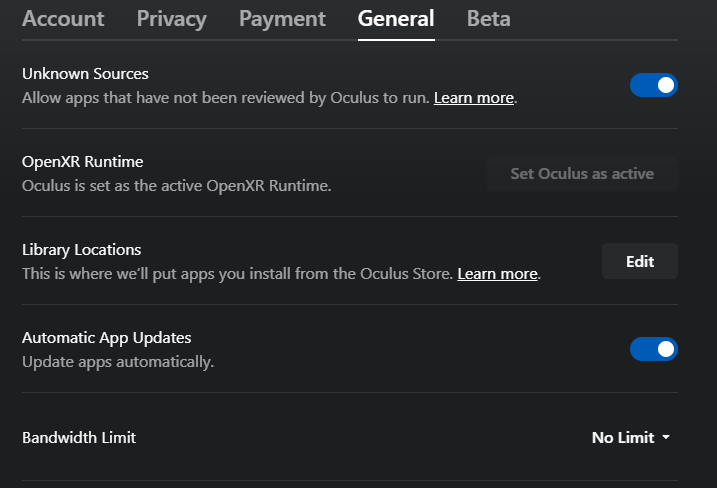Go to the Payment tab
Image resolution: width=717 pixels, height=488 pixels.
tap(282, 19)
